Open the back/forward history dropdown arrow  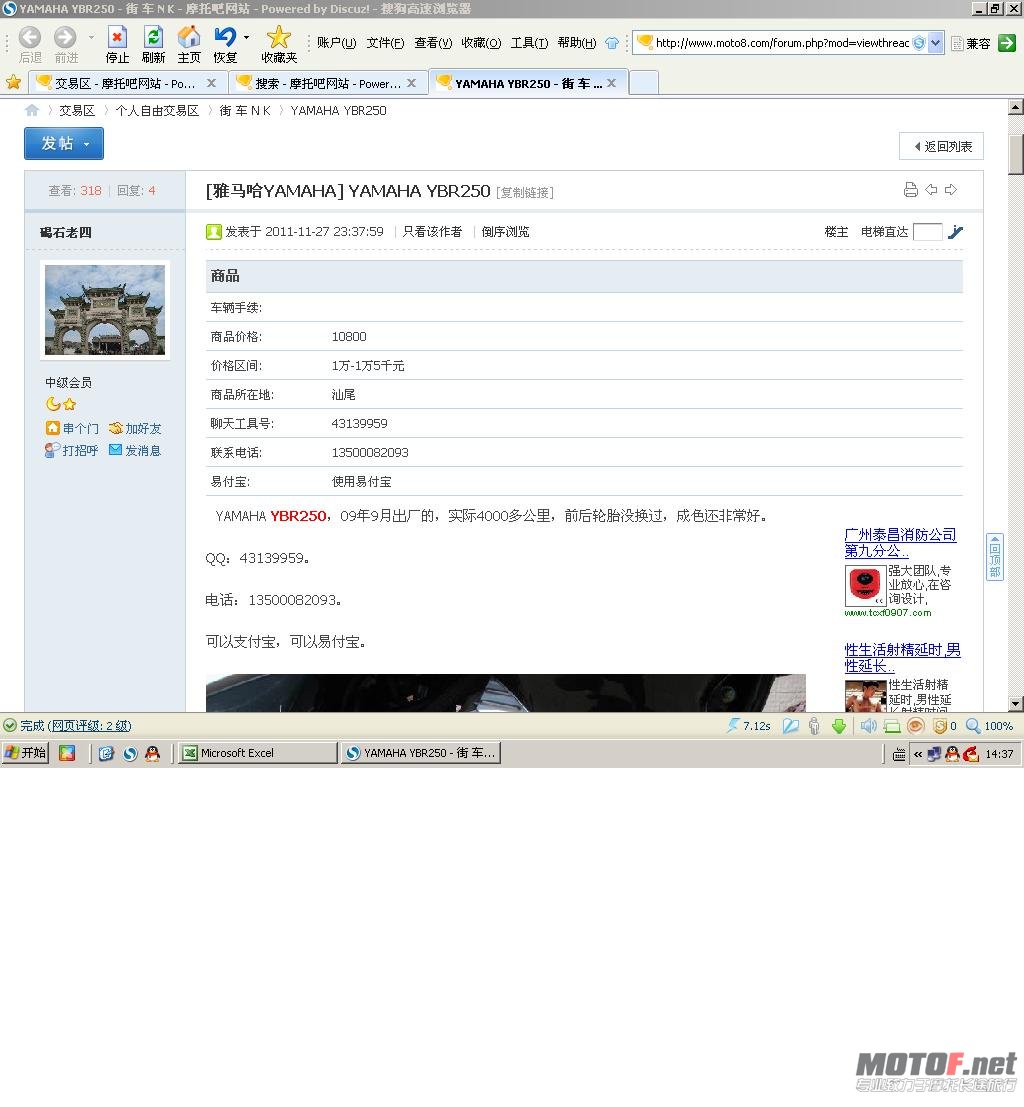tap(91, 37)
